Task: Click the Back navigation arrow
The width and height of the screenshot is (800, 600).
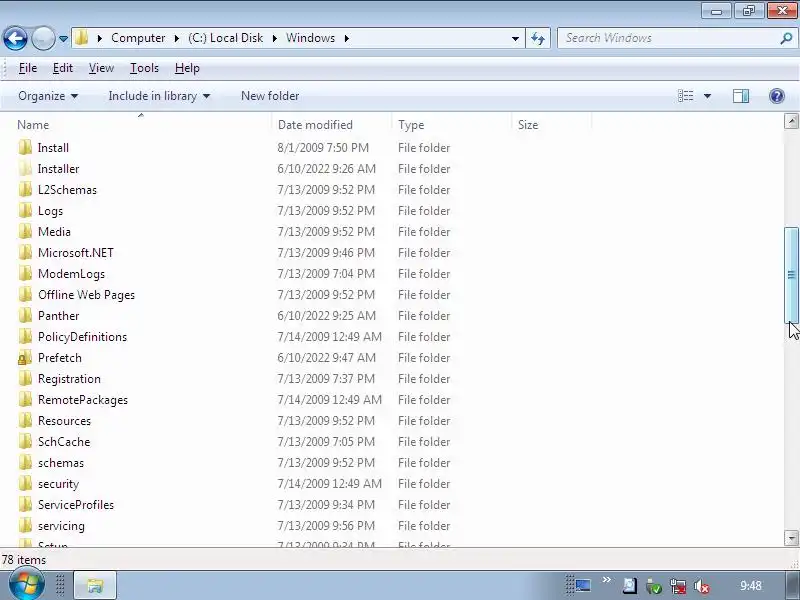Action: [x=15, y=38]
